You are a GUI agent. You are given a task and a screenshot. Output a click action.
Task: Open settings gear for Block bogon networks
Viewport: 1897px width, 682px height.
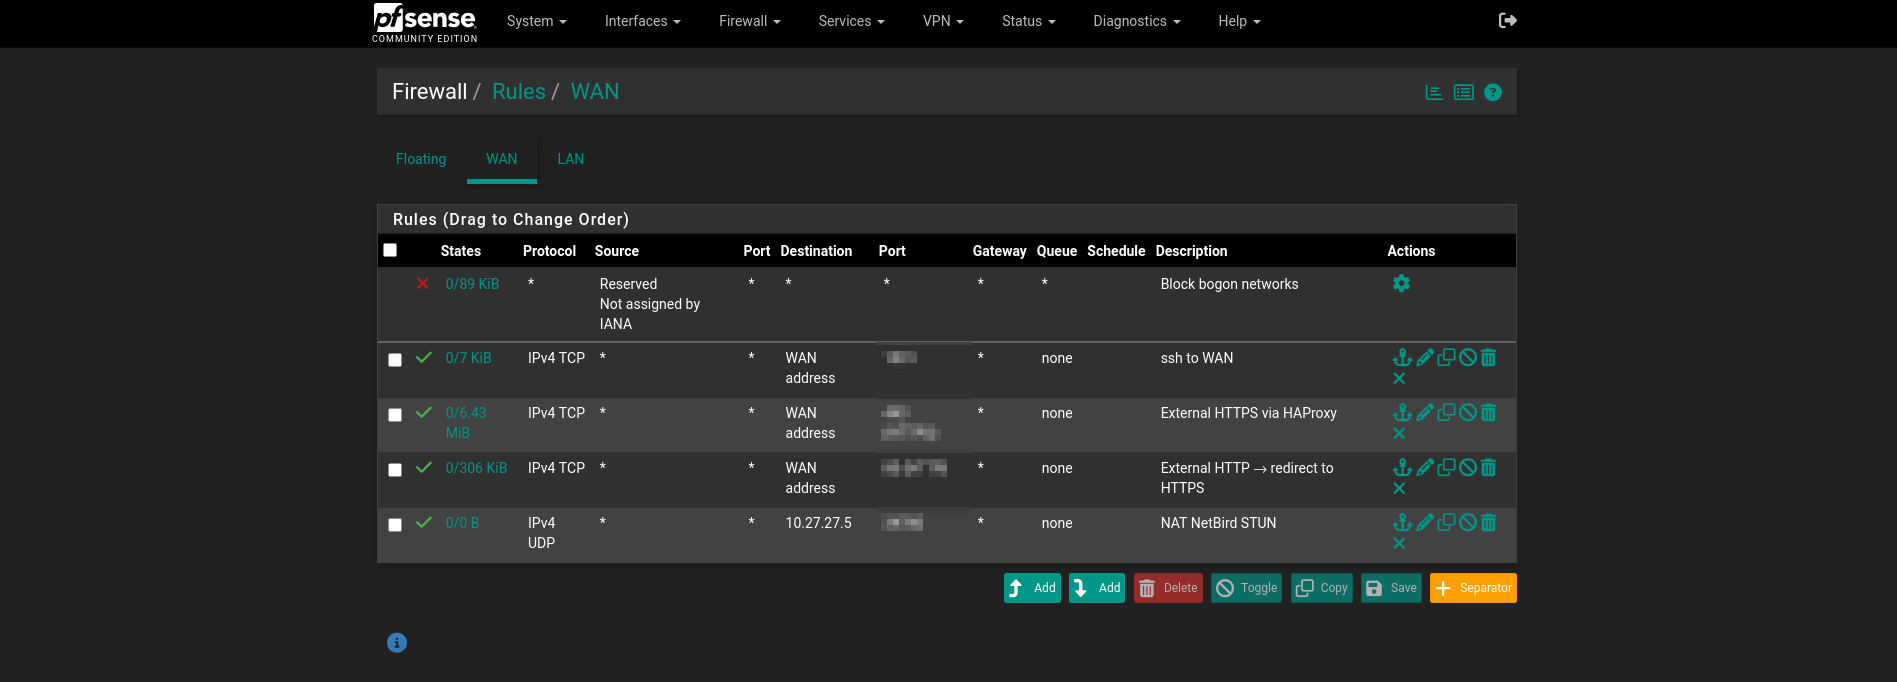point(1401,283)
